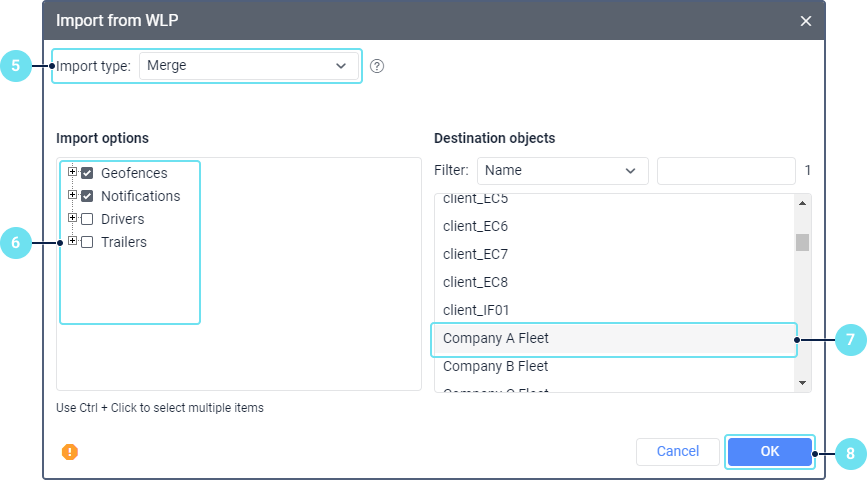
Task: Click the orange warning icon
Action: point(69,452)
